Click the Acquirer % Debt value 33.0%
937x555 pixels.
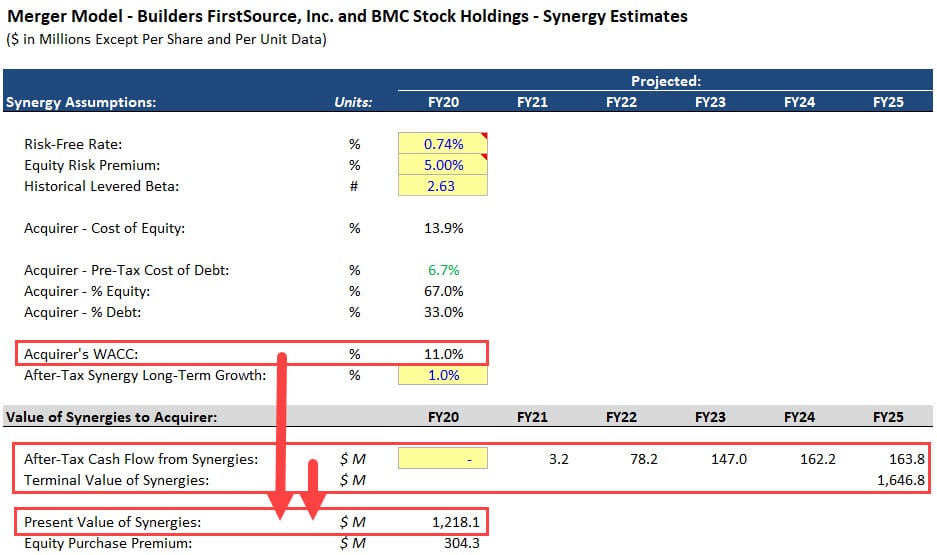click(x=443, y=312)
